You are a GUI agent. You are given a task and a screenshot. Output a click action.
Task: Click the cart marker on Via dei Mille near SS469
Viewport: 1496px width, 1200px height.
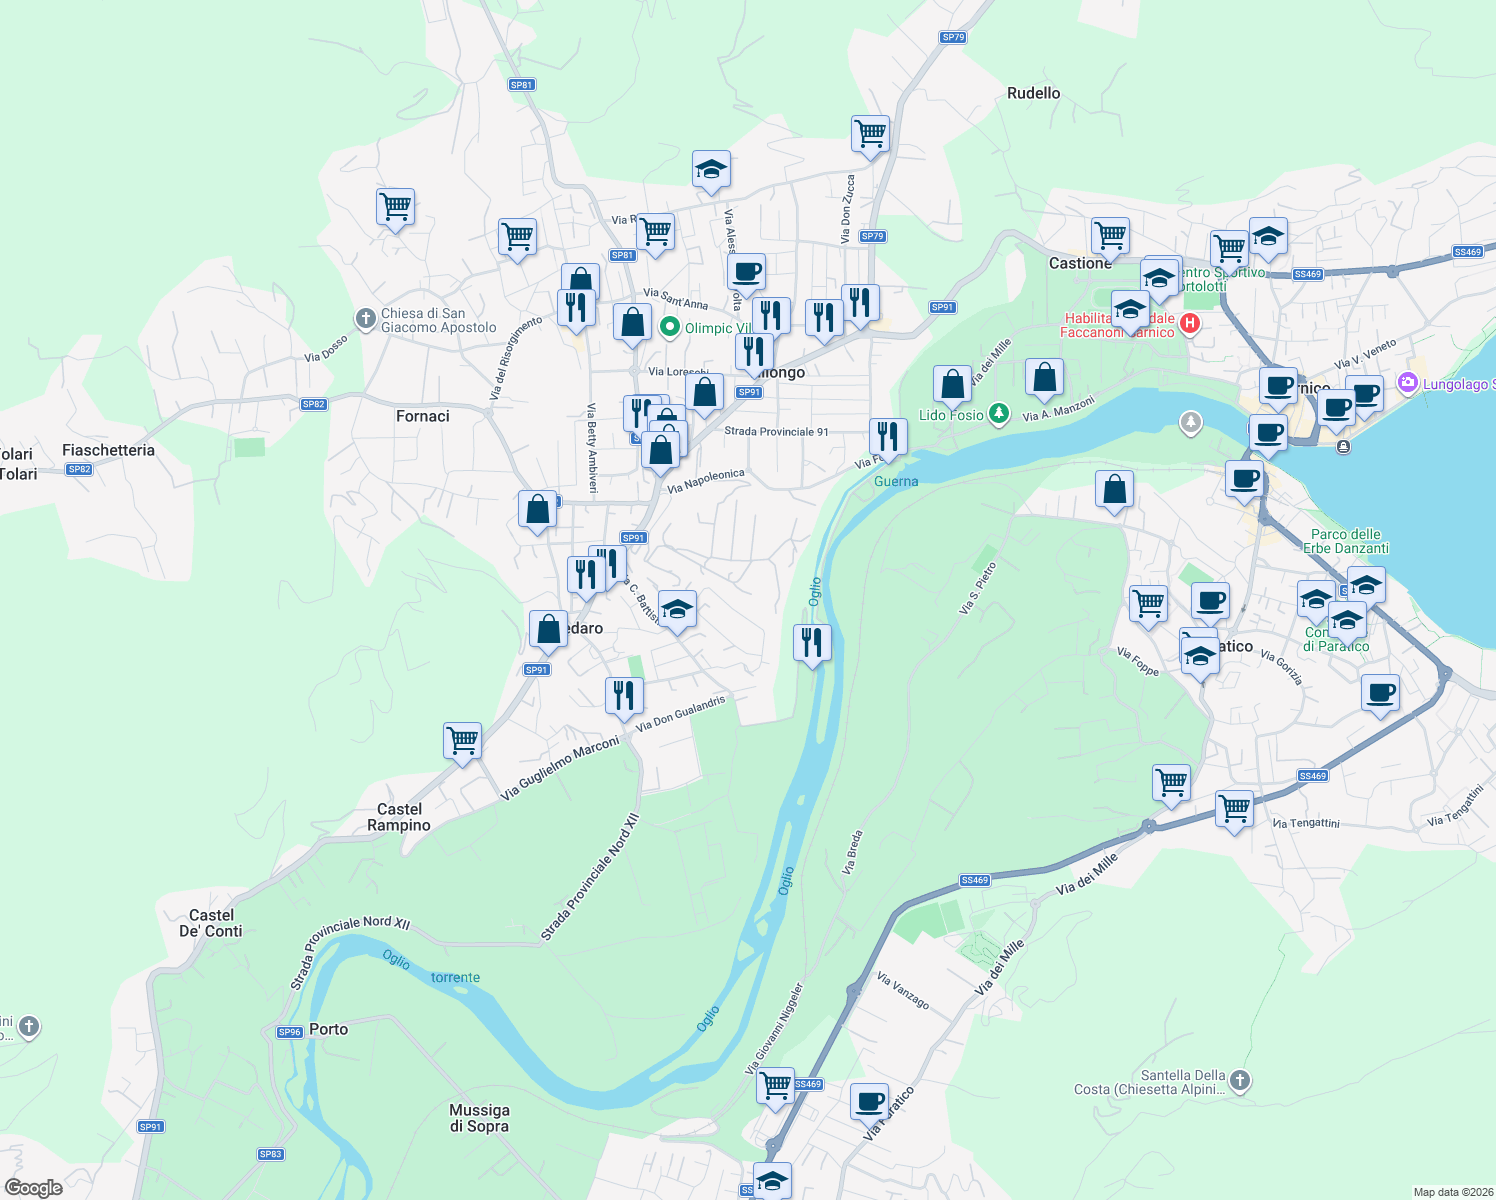tap(1171, 782)
